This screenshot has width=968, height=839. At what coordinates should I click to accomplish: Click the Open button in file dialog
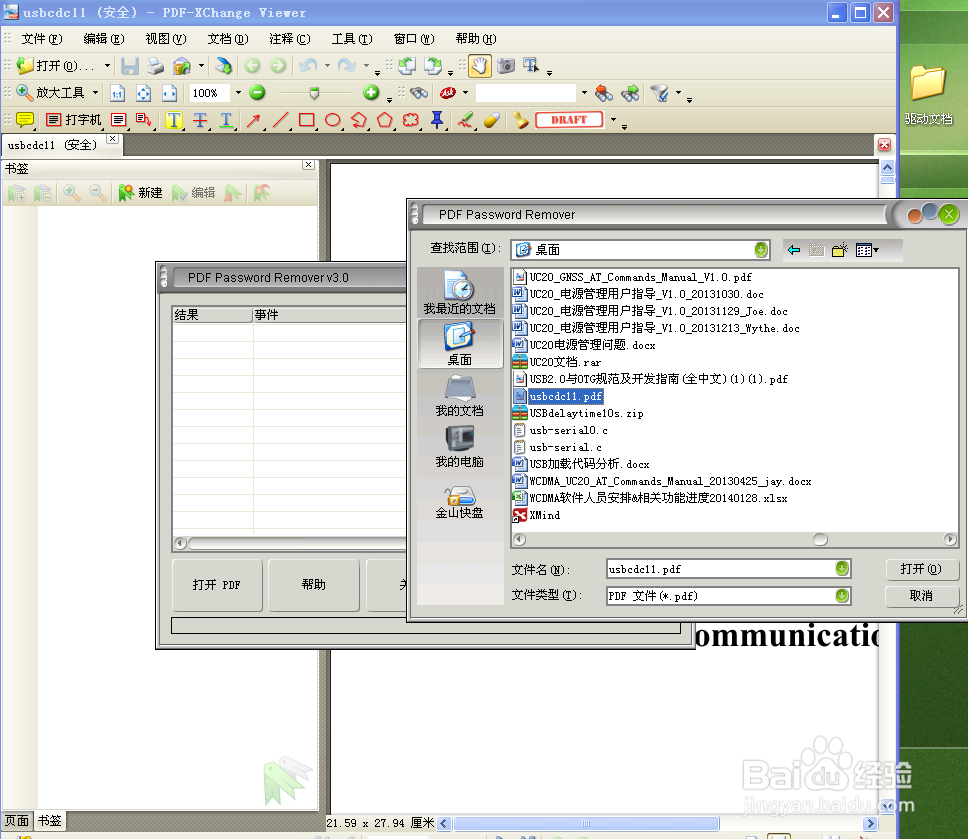click(x=921, y=569)
